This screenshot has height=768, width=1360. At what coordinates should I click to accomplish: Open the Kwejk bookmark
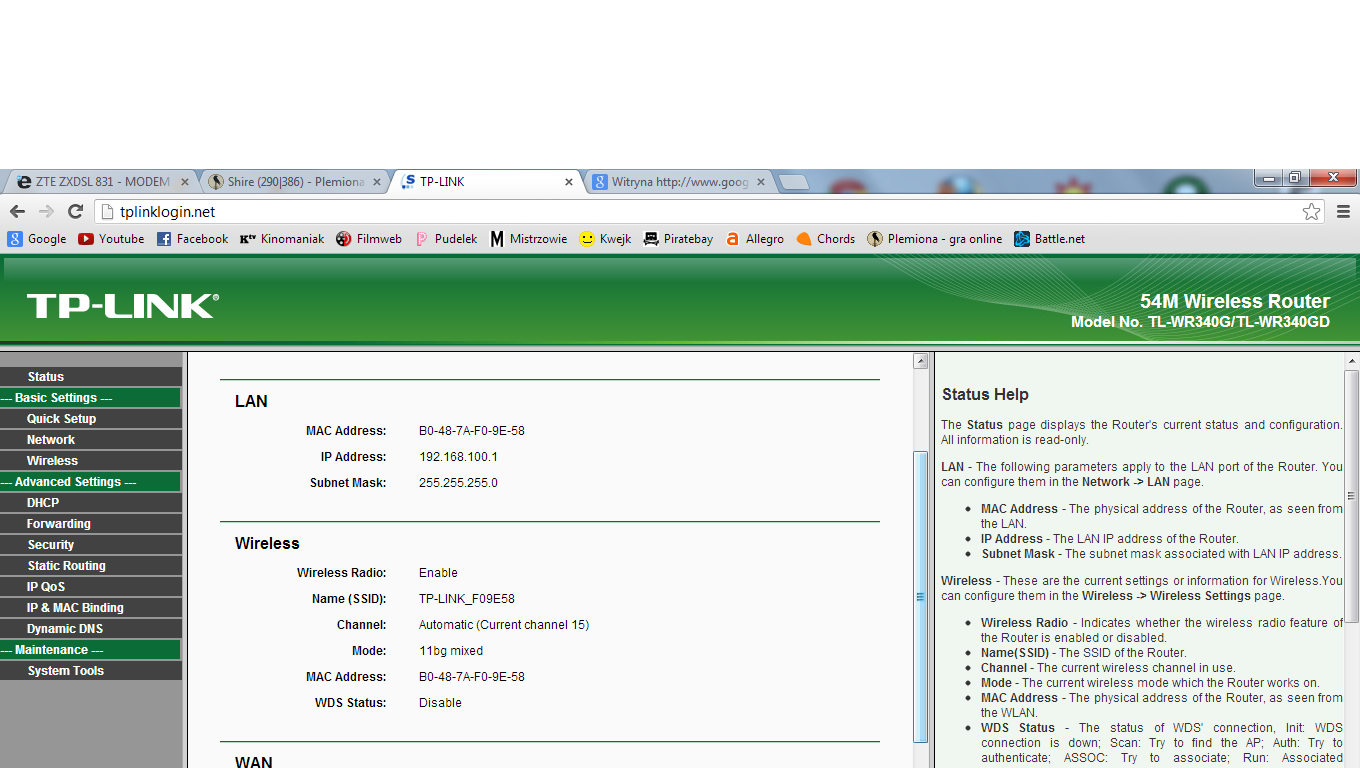point(605,239)
